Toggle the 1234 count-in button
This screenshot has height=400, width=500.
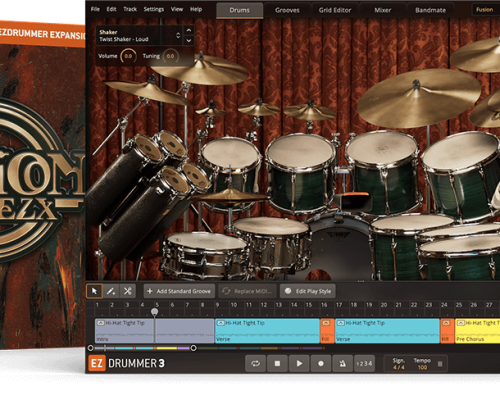pyautogui.click(x=364, y=363)
